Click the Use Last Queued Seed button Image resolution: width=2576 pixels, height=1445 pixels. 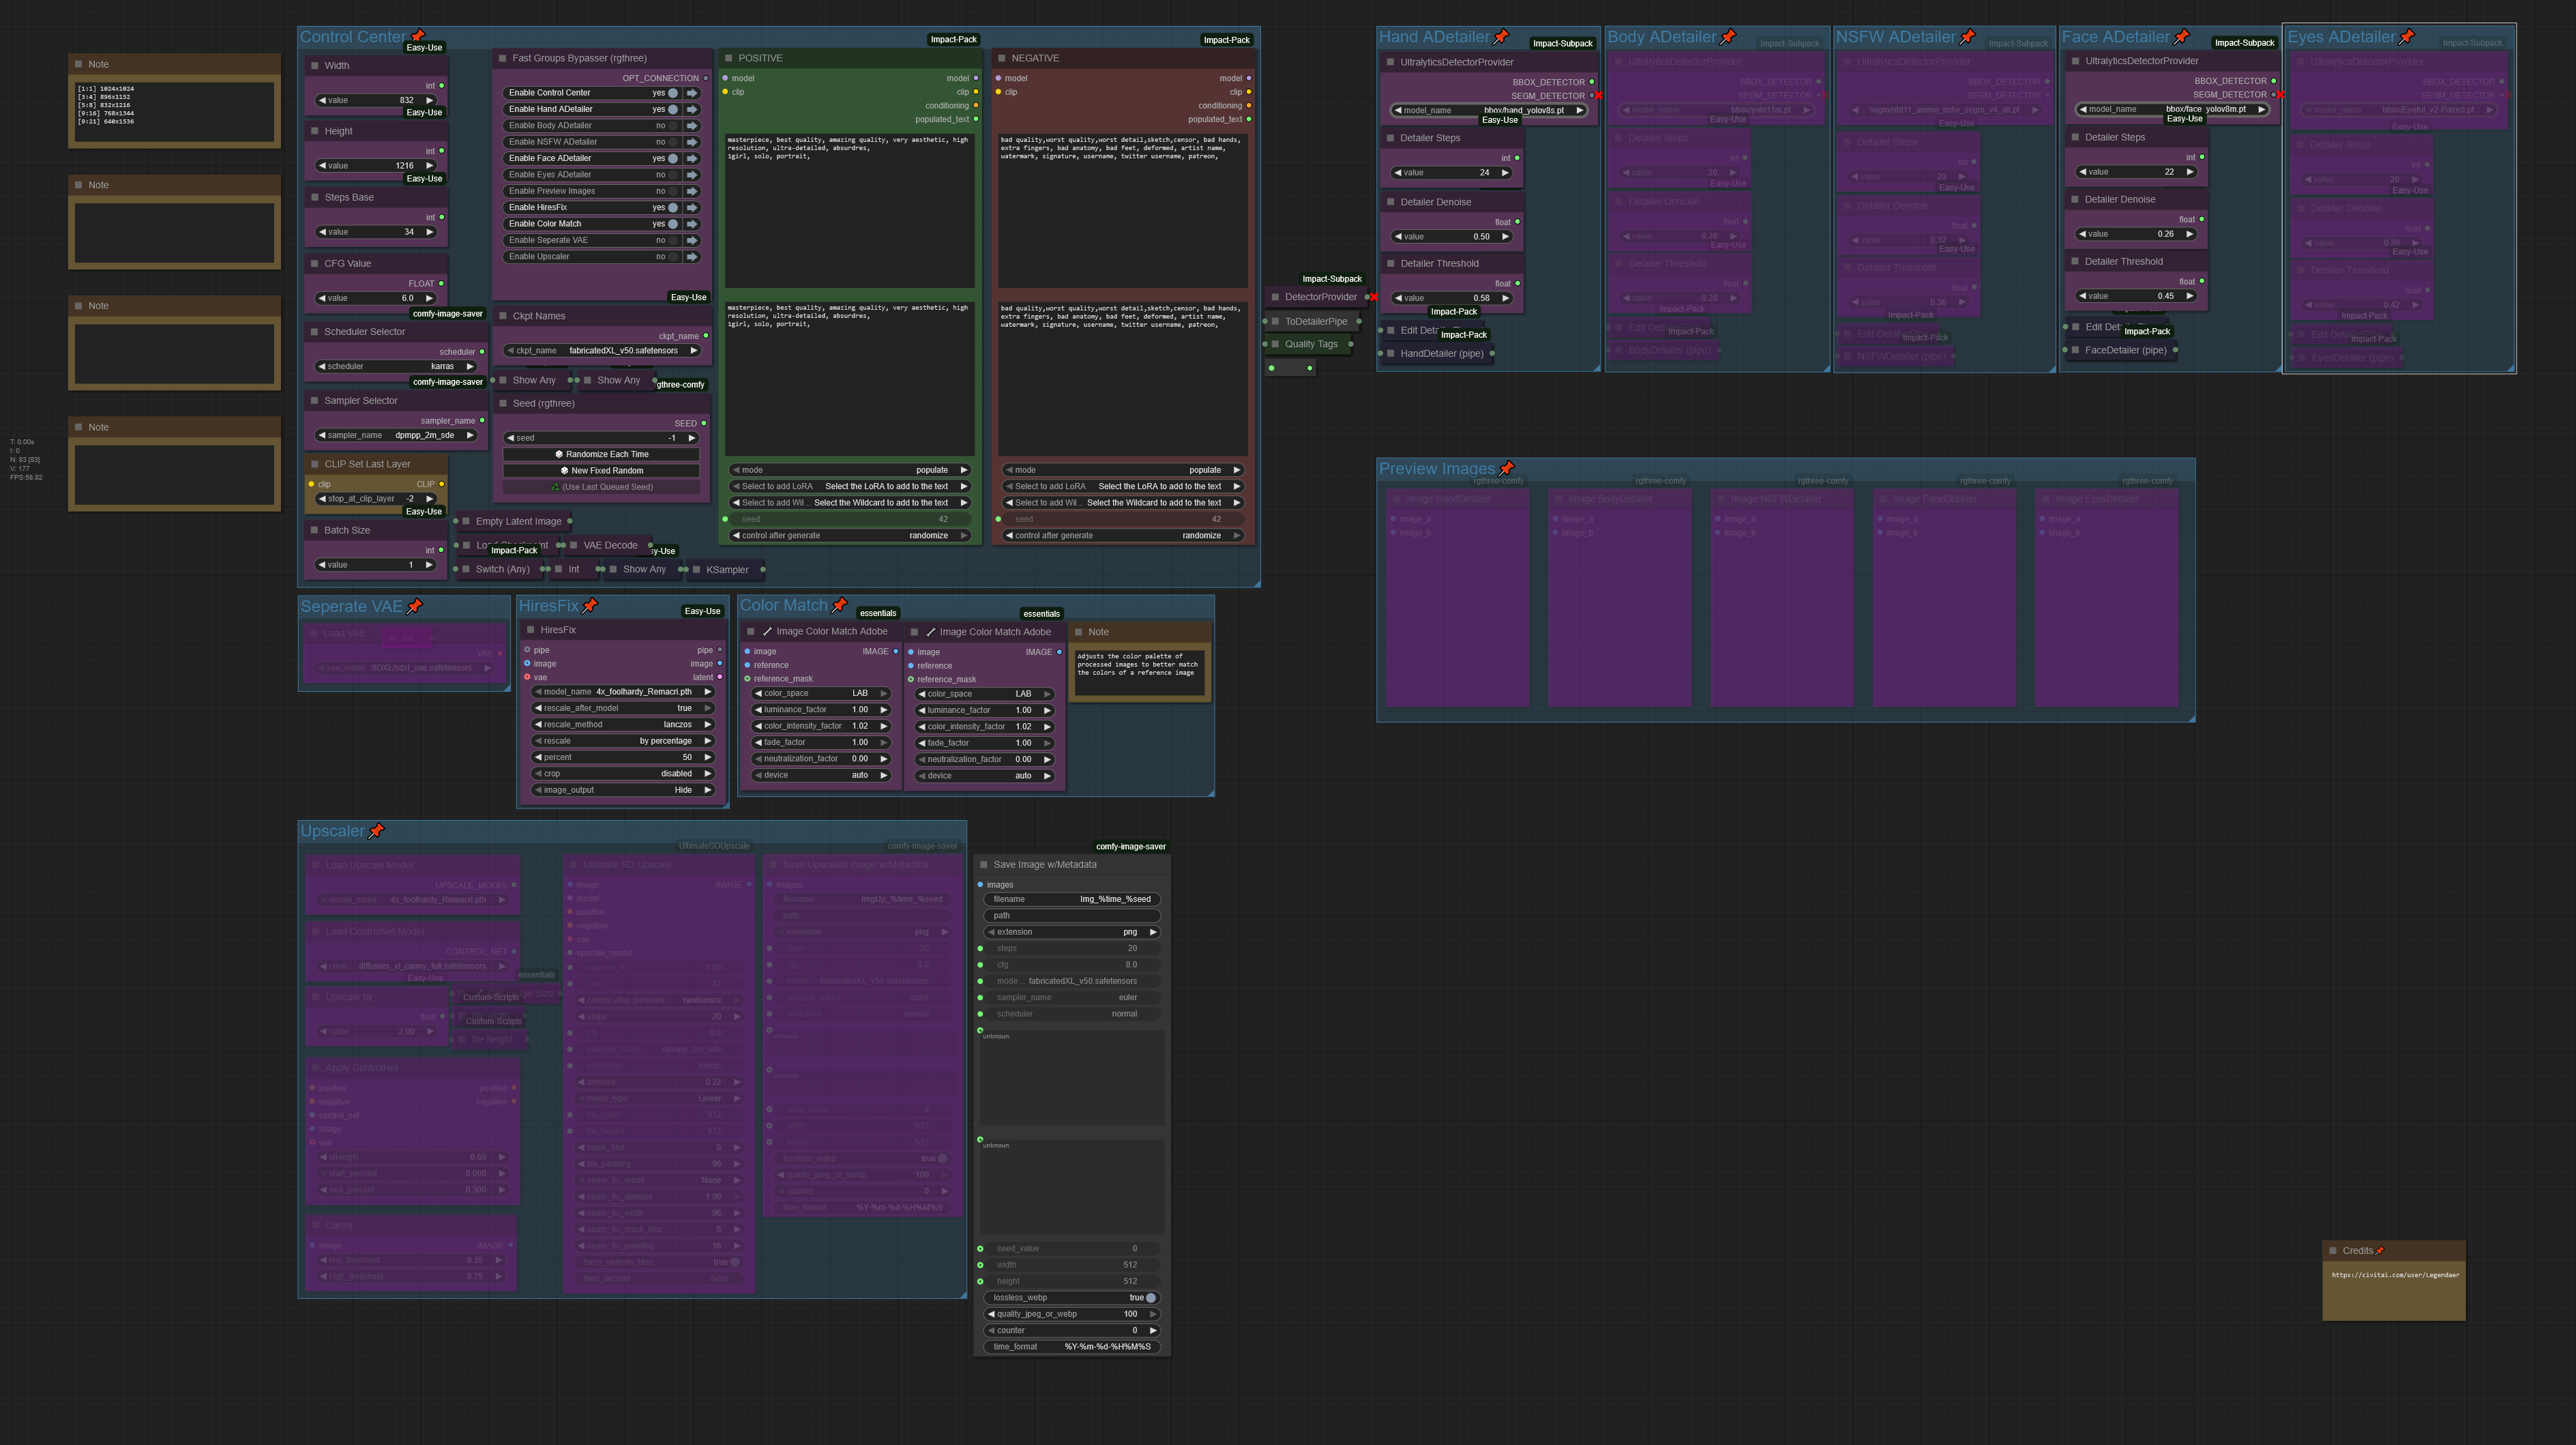tap(601, 487)
